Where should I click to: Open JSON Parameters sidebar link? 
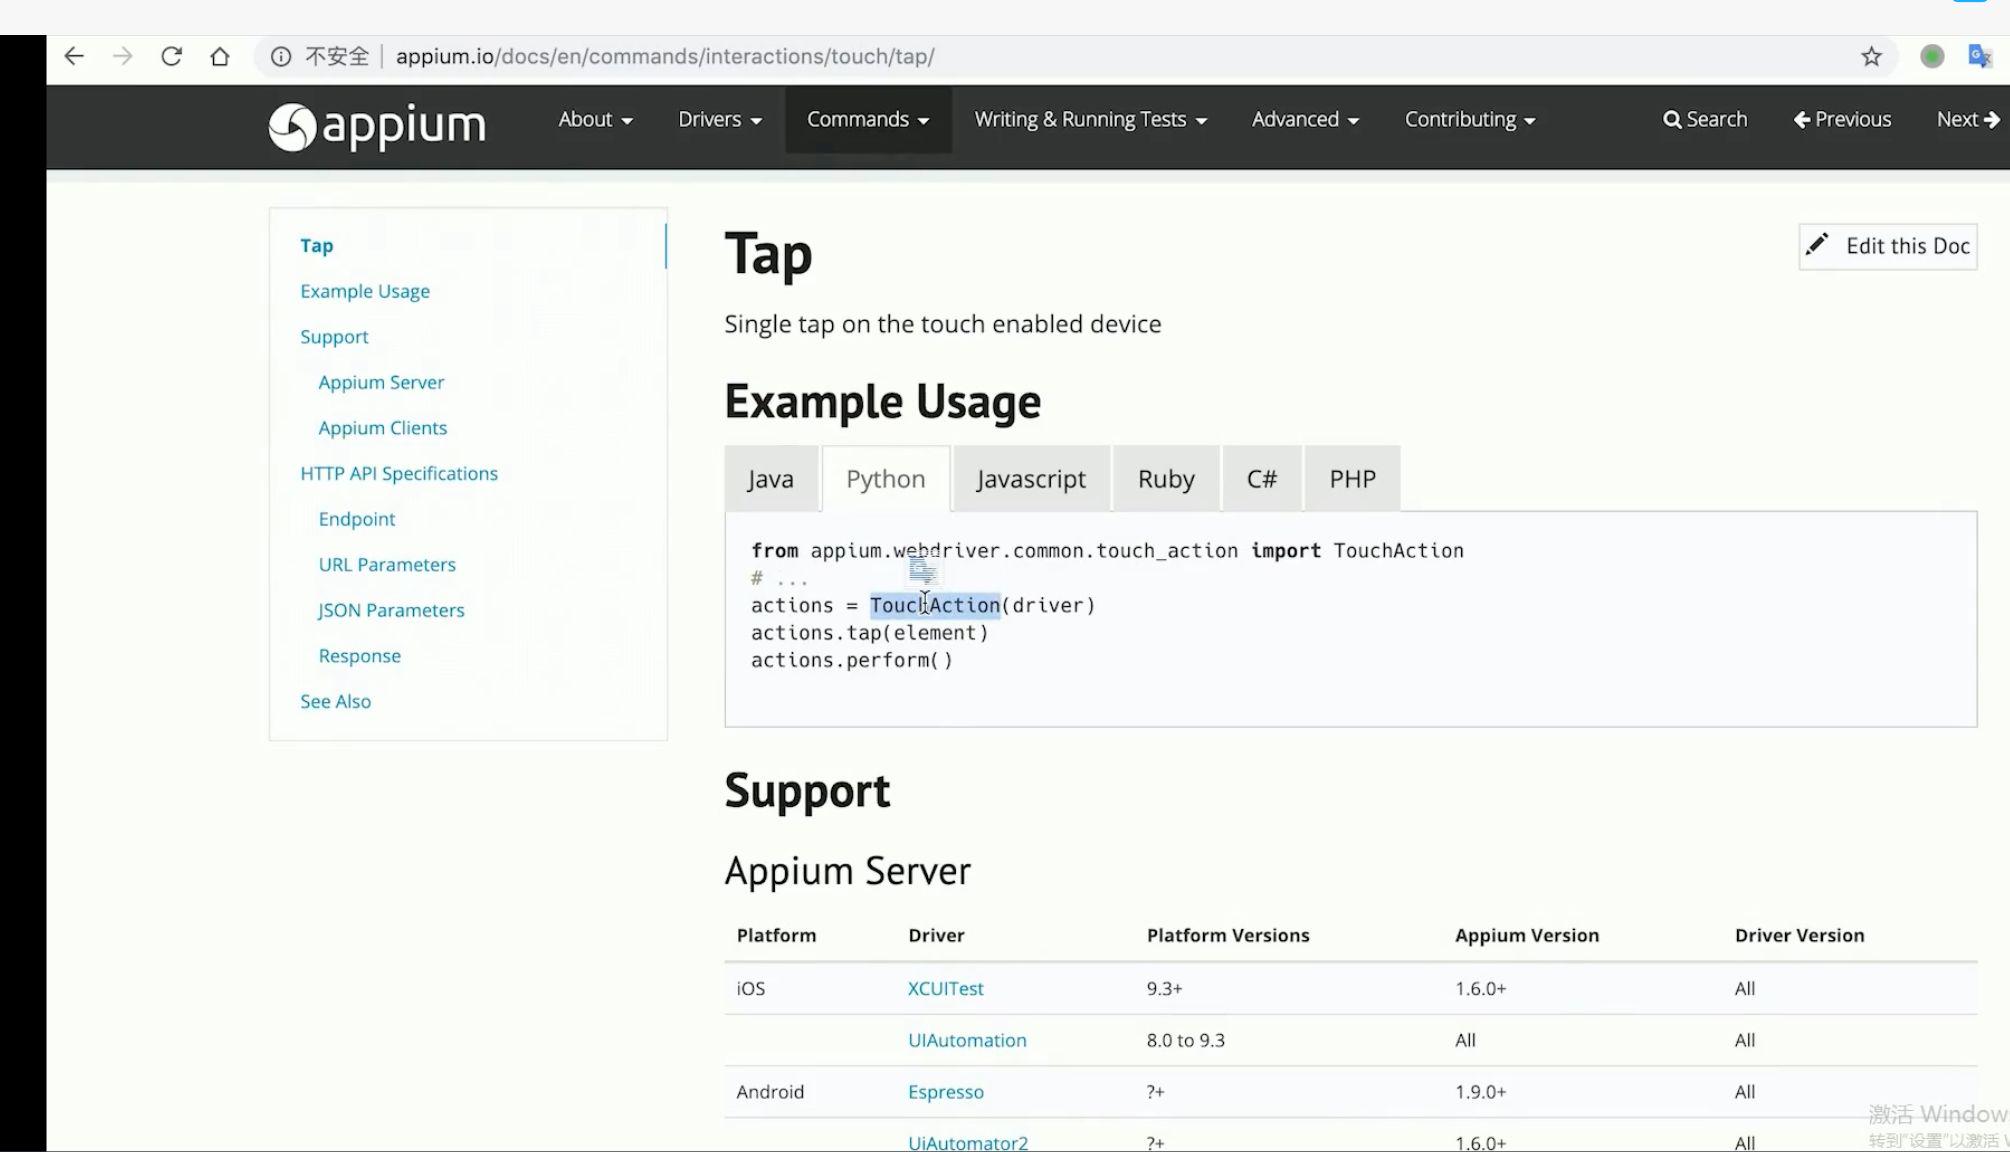click(x=391, y=610)
